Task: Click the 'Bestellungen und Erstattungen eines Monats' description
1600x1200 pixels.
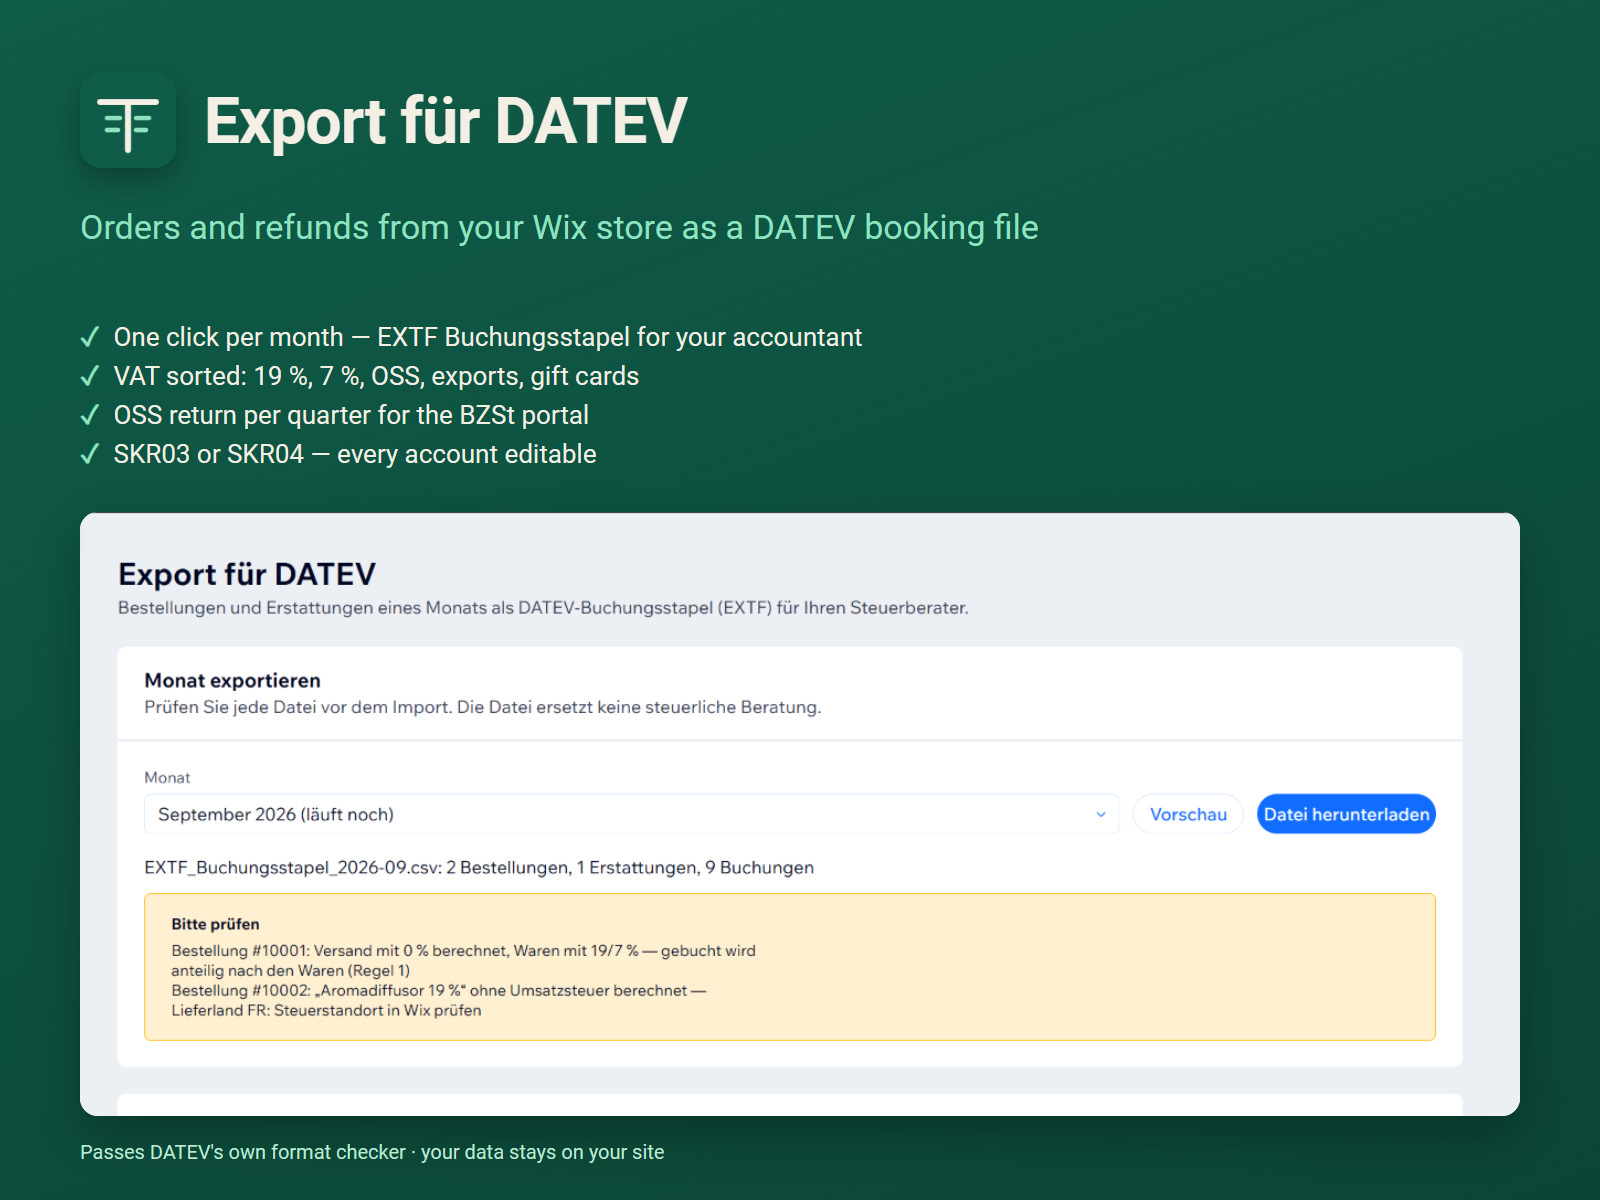Action: click(x=543, y=608)
